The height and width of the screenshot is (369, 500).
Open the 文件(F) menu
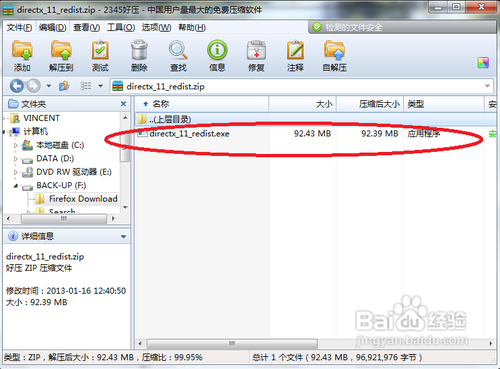(x=19, y=28)
